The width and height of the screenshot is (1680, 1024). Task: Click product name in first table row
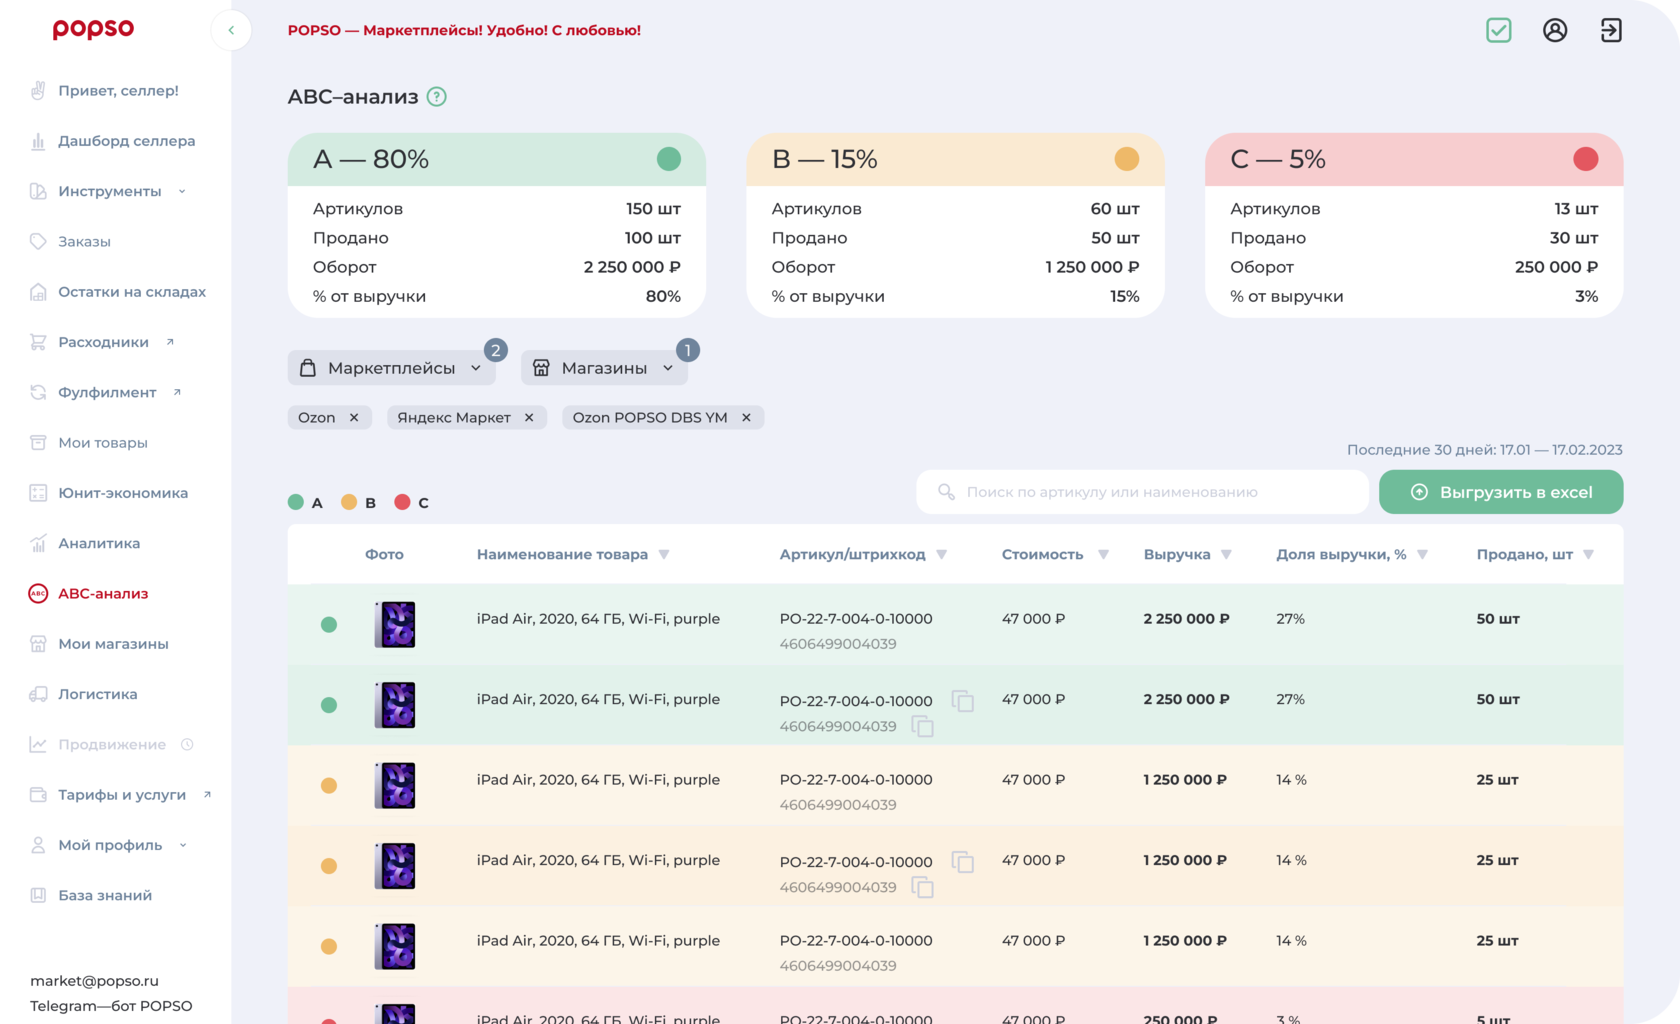[598, 619]
